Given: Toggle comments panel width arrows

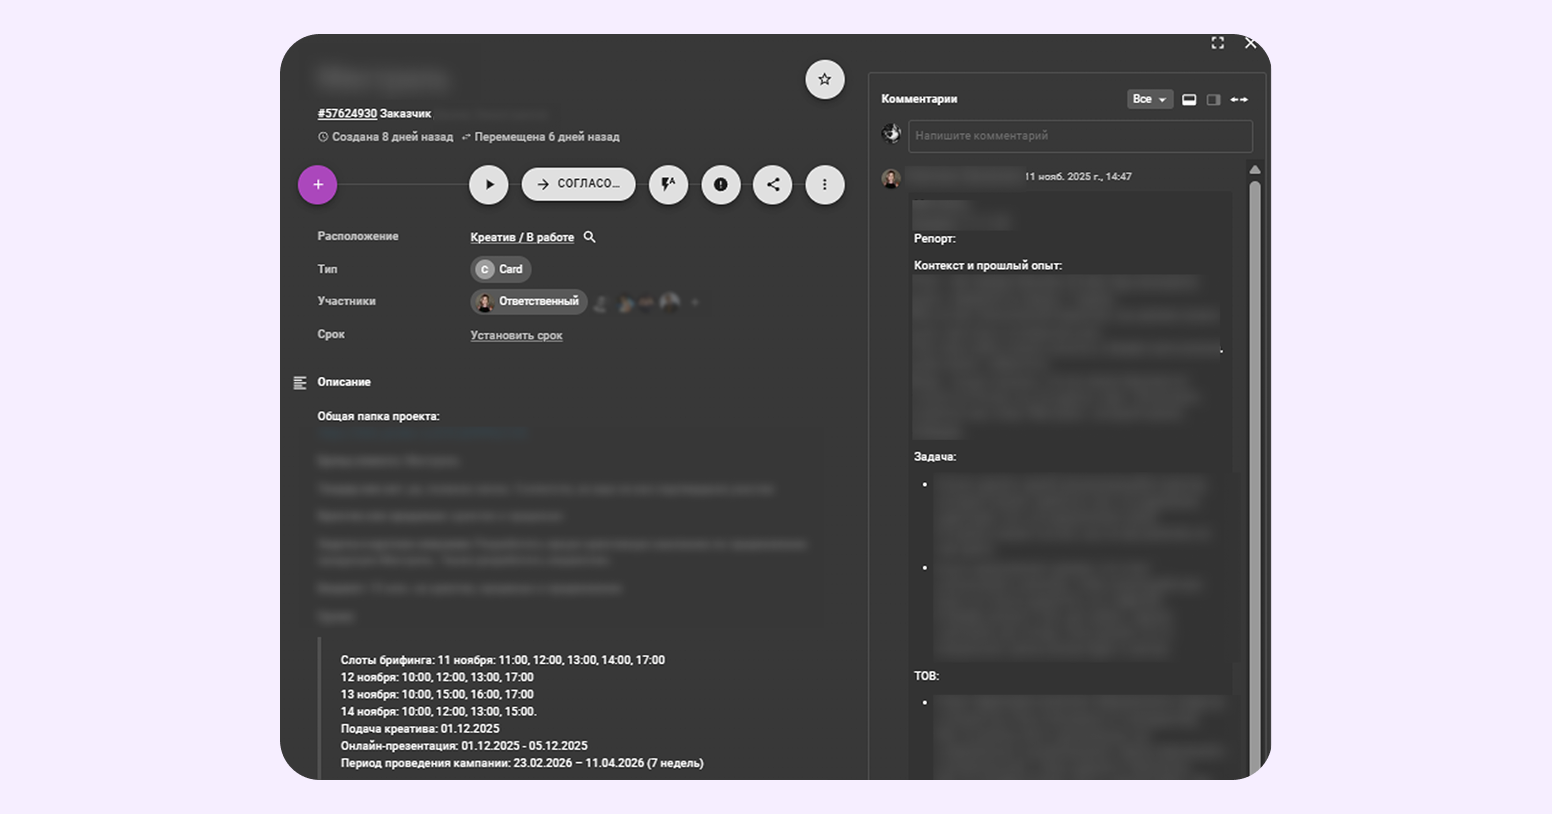Looking at the screenshot, I should [1239, 100].
